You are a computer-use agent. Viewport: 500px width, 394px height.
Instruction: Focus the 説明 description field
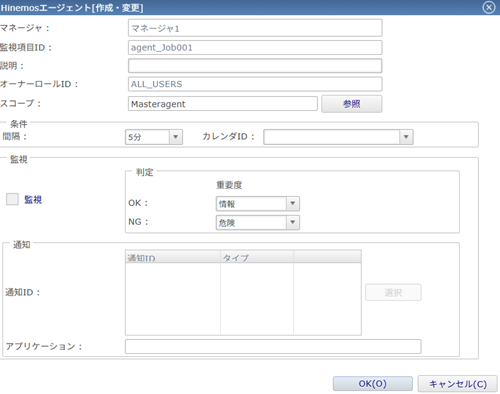click(x=255, y=66)
